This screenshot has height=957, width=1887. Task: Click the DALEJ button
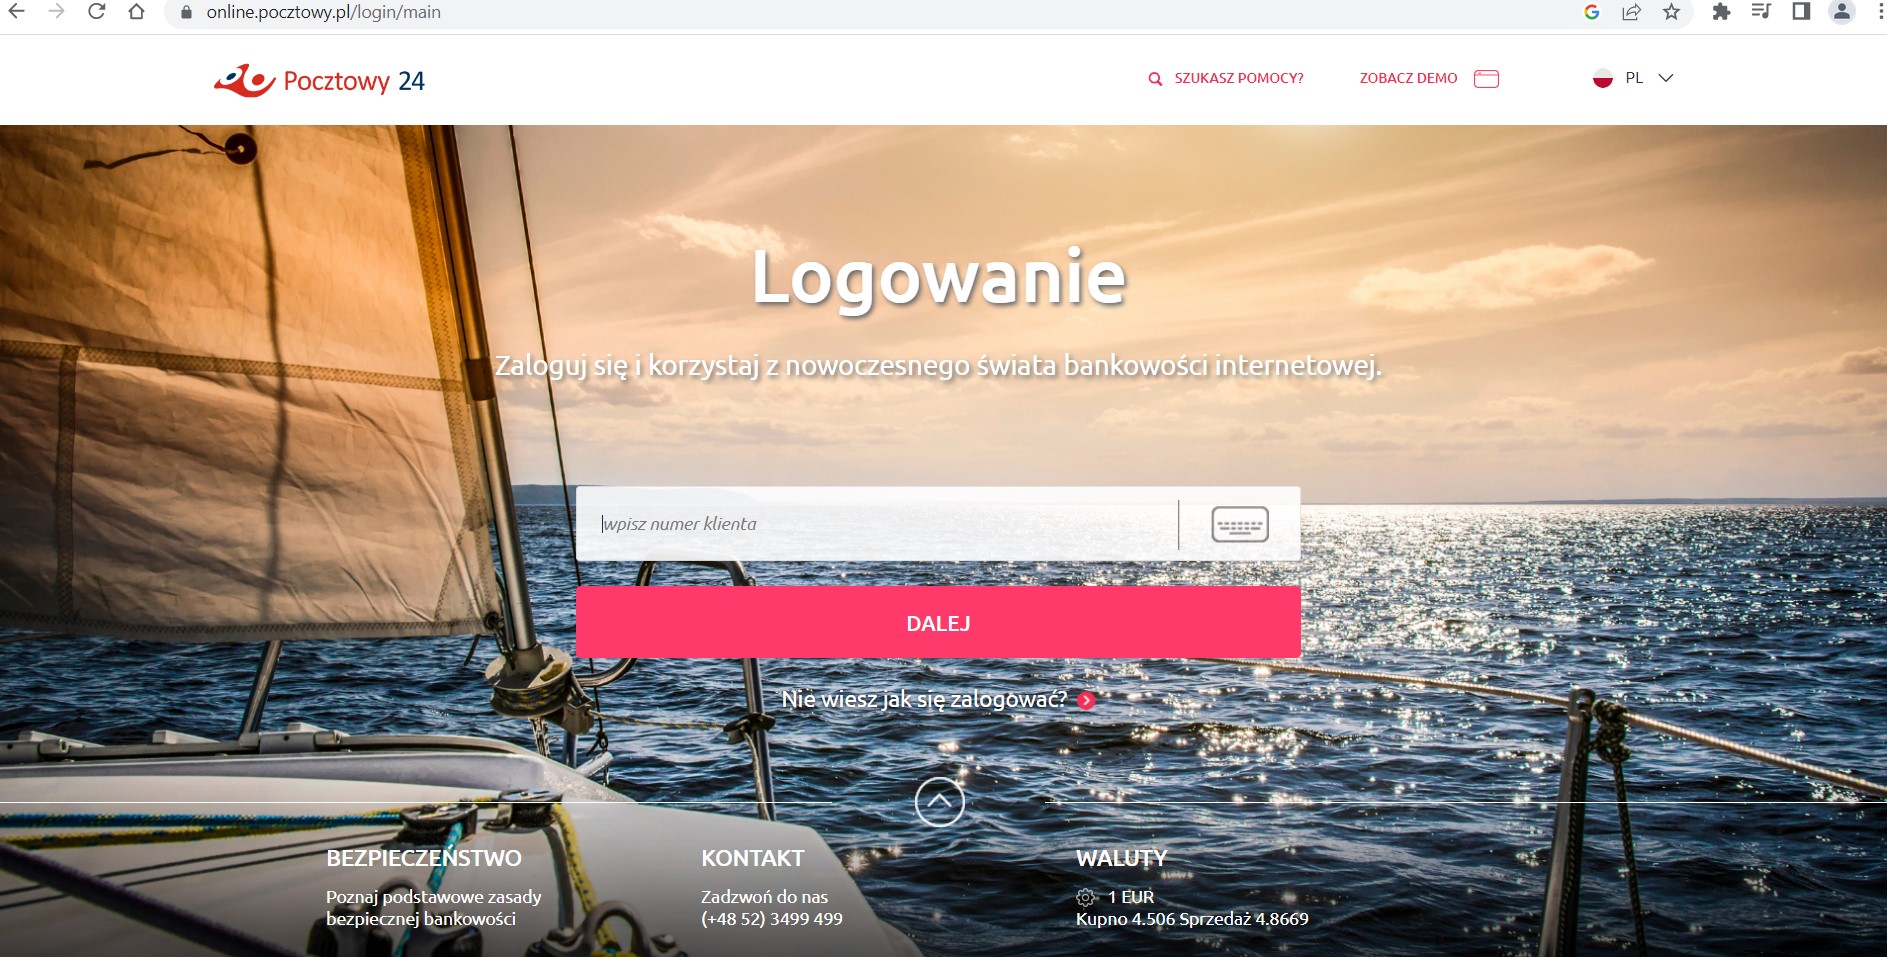938,622
